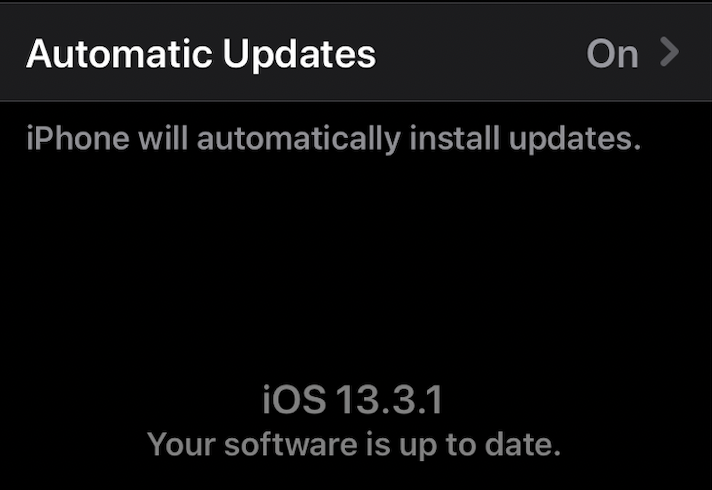Click the "iPhone will automatically install updates" note

334,139
